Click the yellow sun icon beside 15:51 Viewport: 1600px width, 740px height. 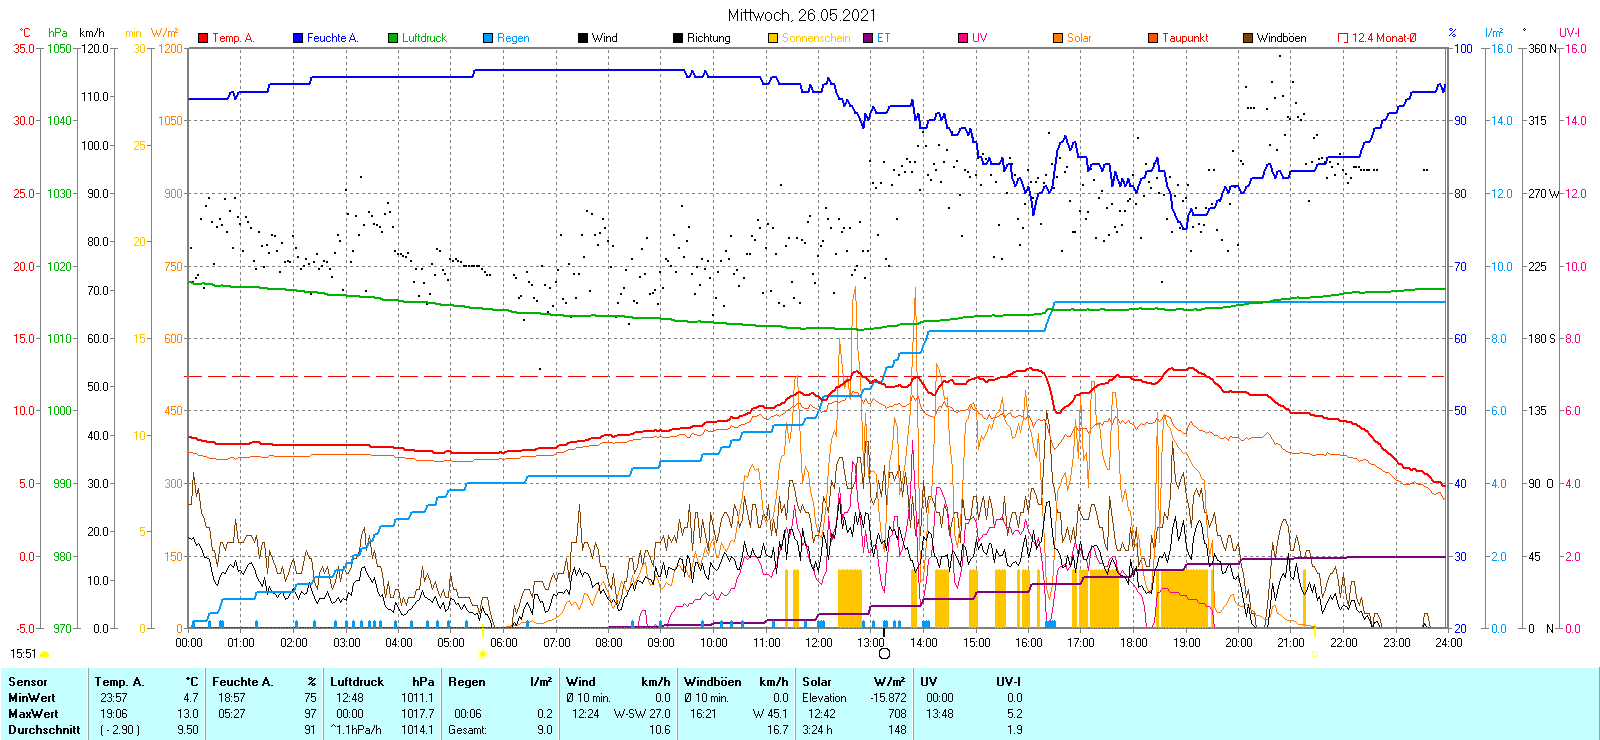tap(45, 654)
